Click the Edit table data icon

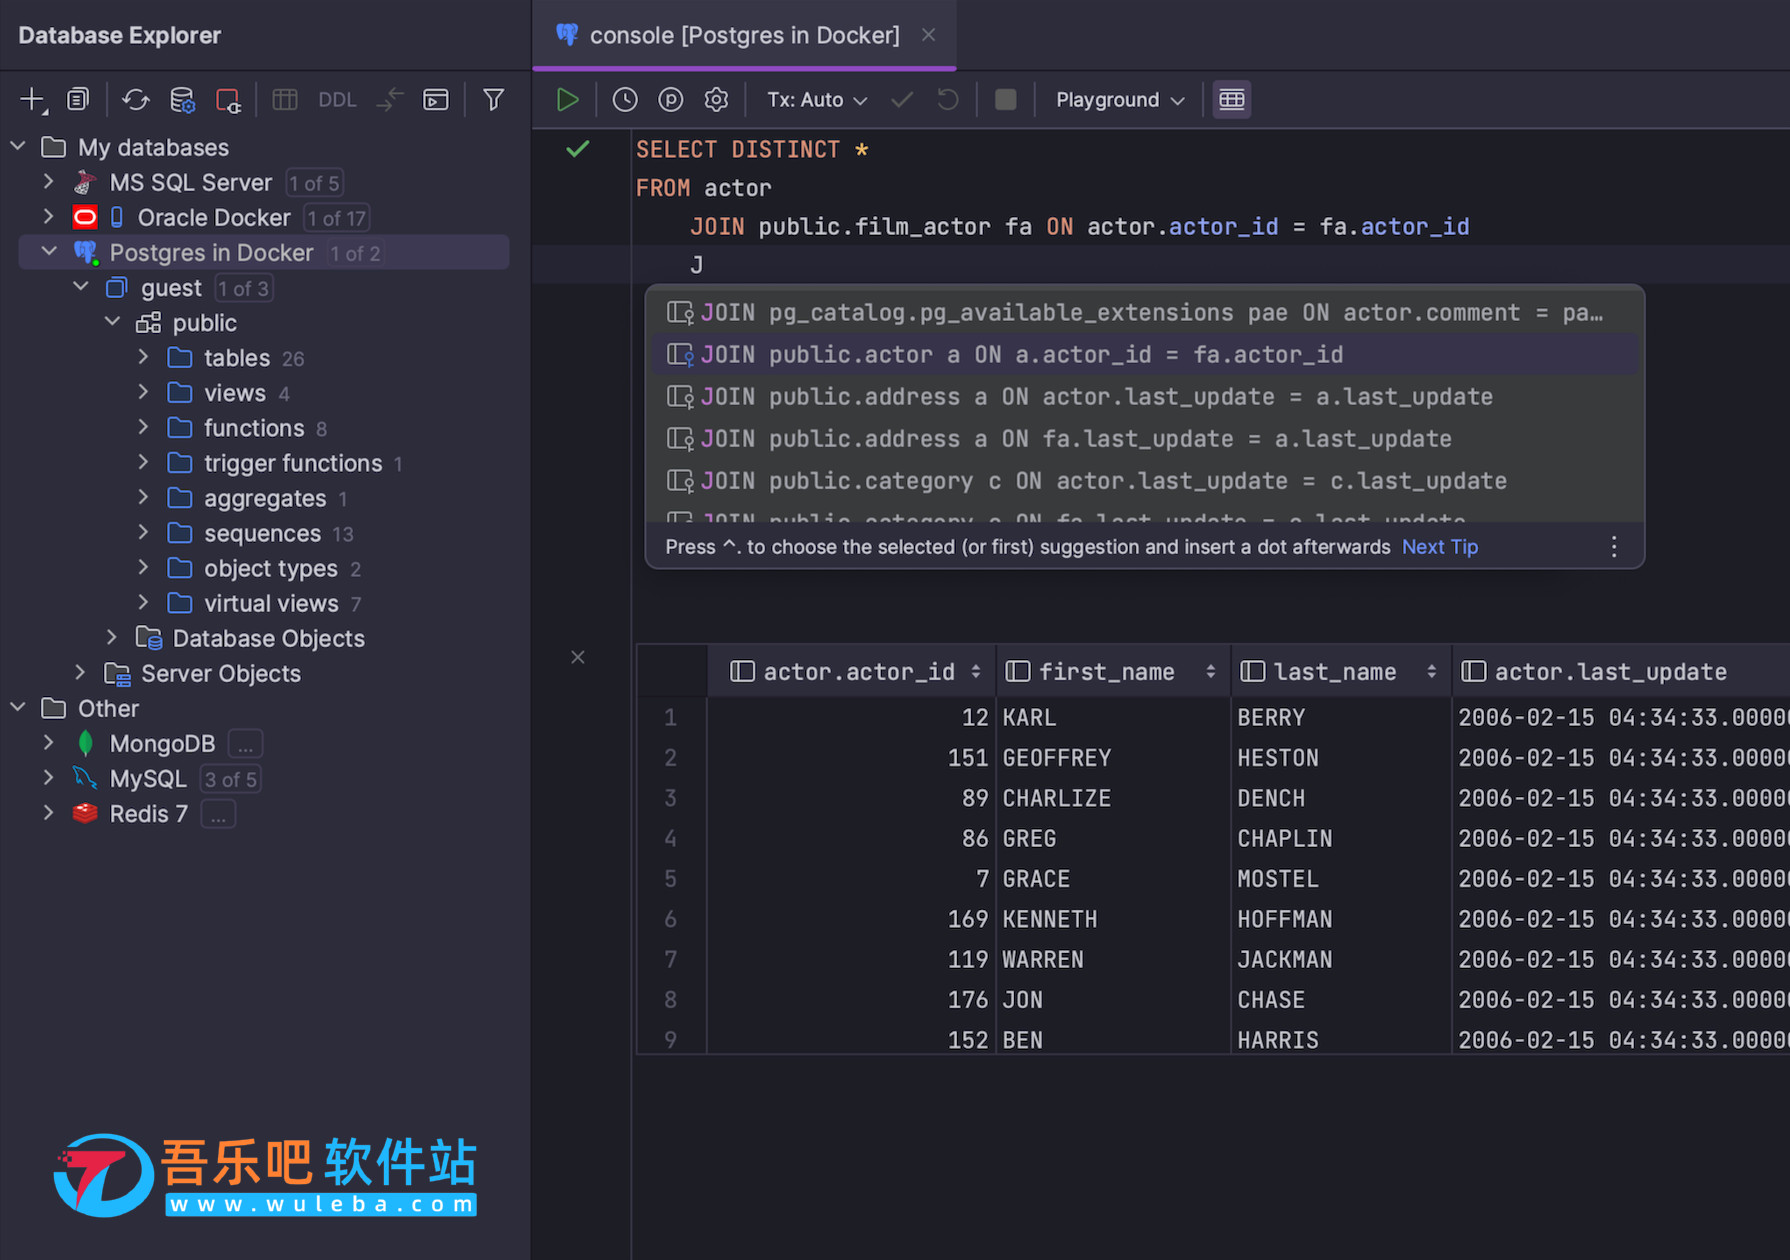pyautogui.click(x=285, y=100)
